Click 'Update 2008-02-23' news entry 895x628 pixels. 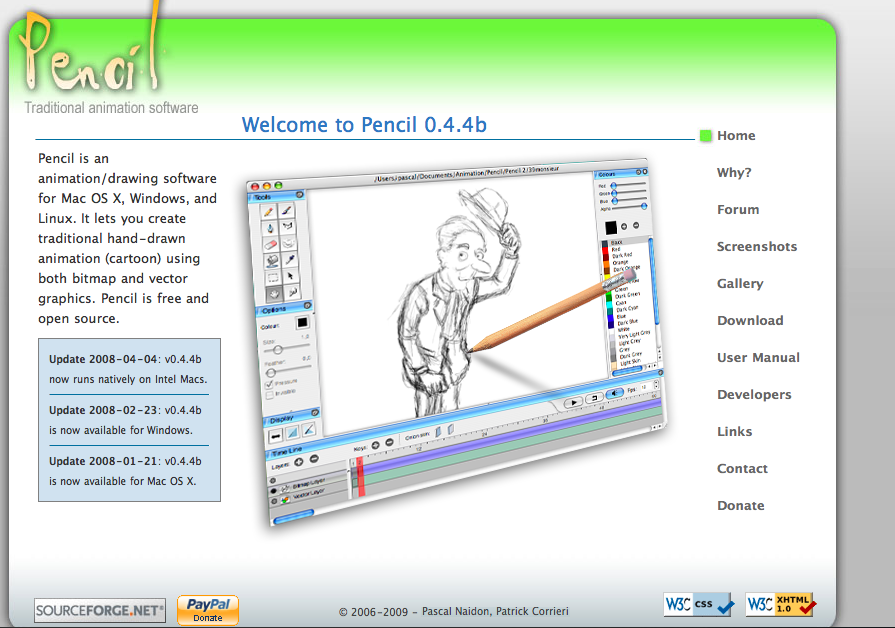pyautogui.click(x=125, y=420)
